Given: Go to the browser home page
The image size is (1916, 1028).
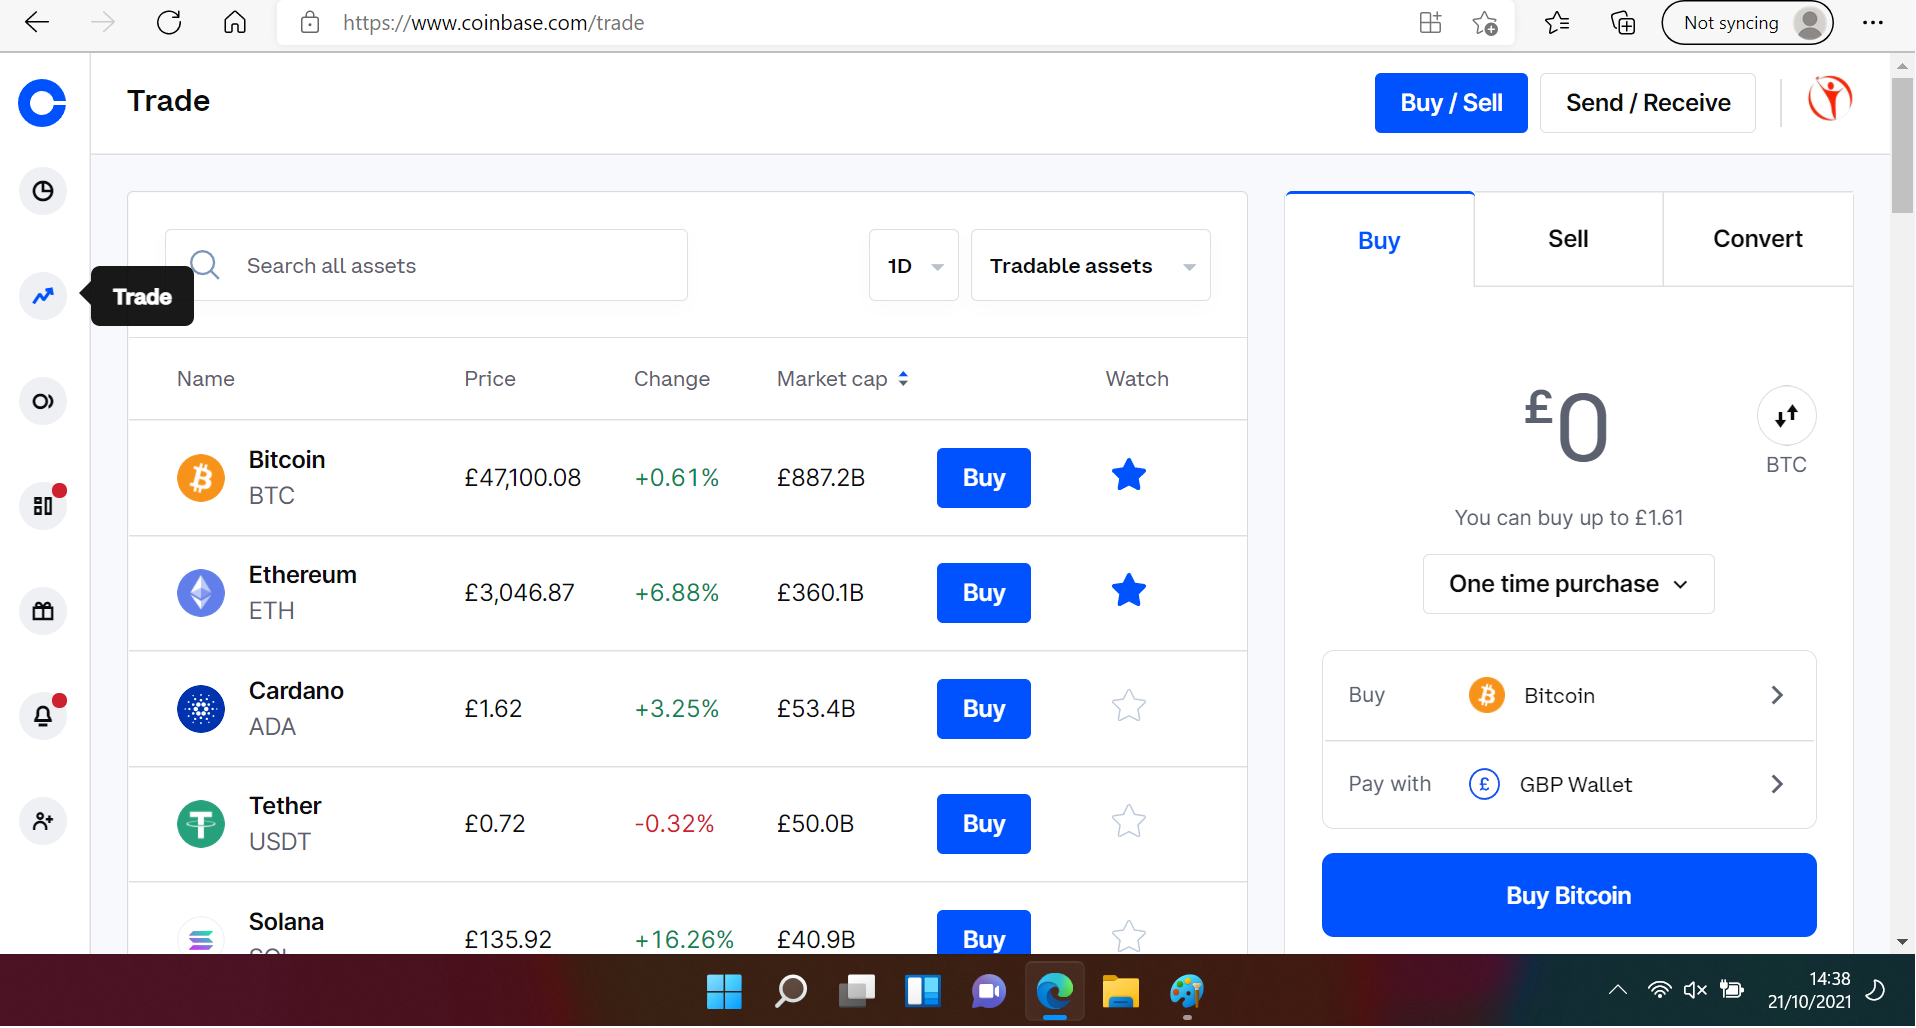Looking at the screenshot, I should click(x=235, y=22).
